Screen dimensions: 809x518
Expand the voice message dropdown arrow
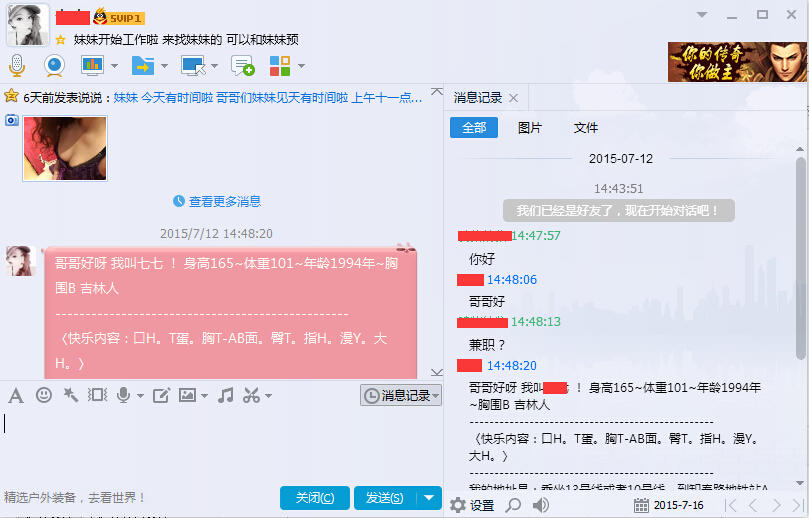(140, 396)
